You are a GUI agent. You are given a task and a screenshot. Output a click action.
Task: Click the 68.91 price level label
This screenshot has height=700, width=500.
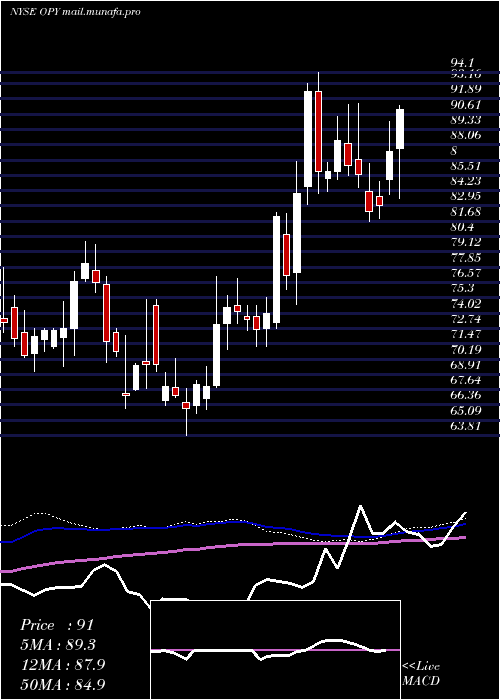coord(466,365)
